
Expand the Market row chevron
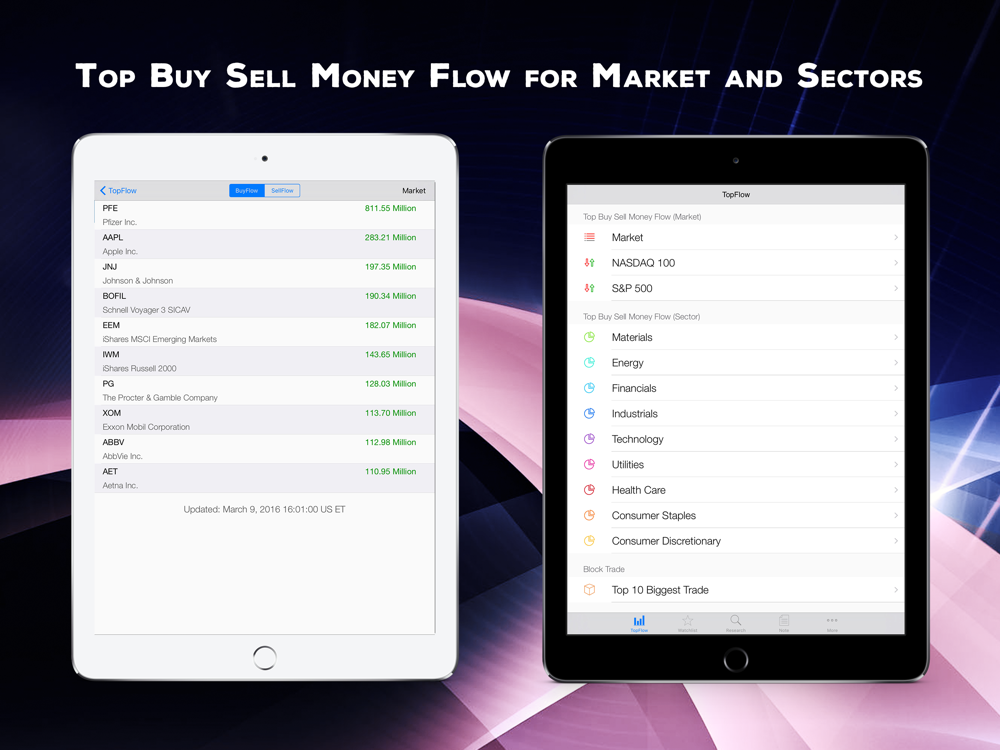896,237
